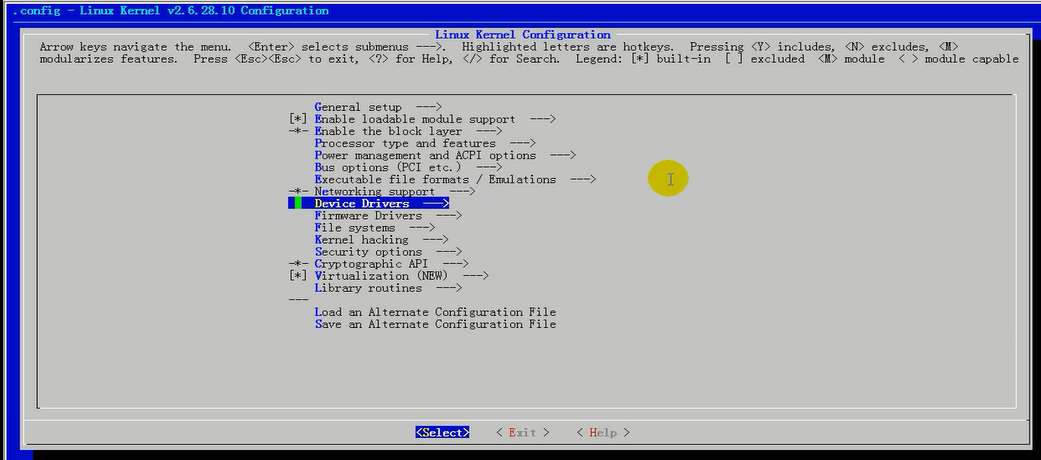Choose Save an Alternate Configuration File
This screenshot has height=460, width=1041.
pyautogui.click(x=435, y=324)
